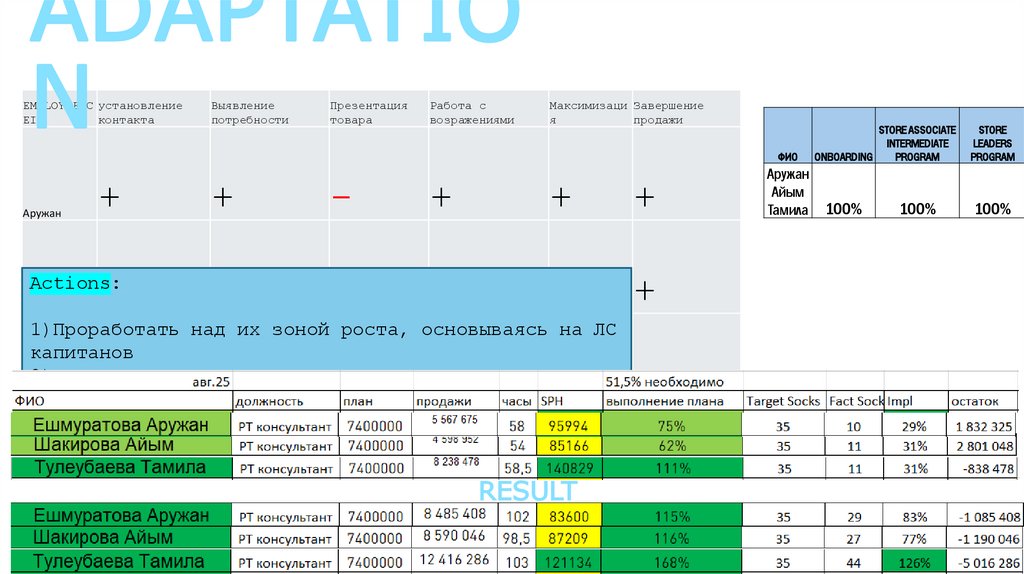
Task: Click the Fact Socks value 44
Action: point(854,563)
